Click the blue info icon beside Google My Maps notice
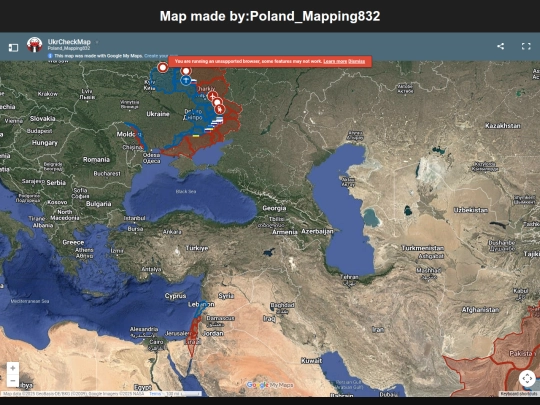Image resolution: width=540 pixels, height=405 pixels. pyautogui.click(x=50, y=56)
